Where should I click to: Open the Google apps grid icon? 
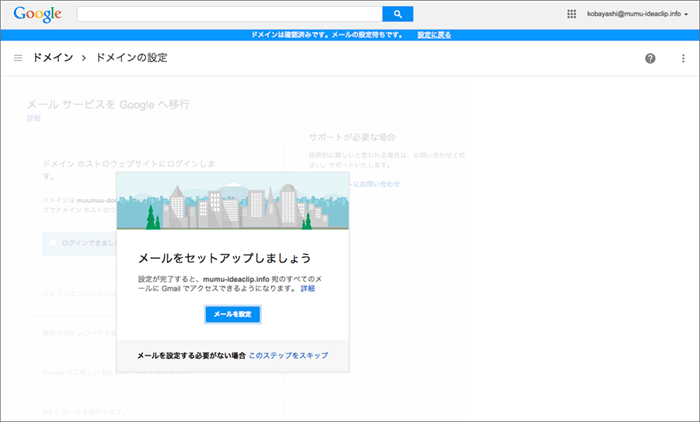coord(571,14)
